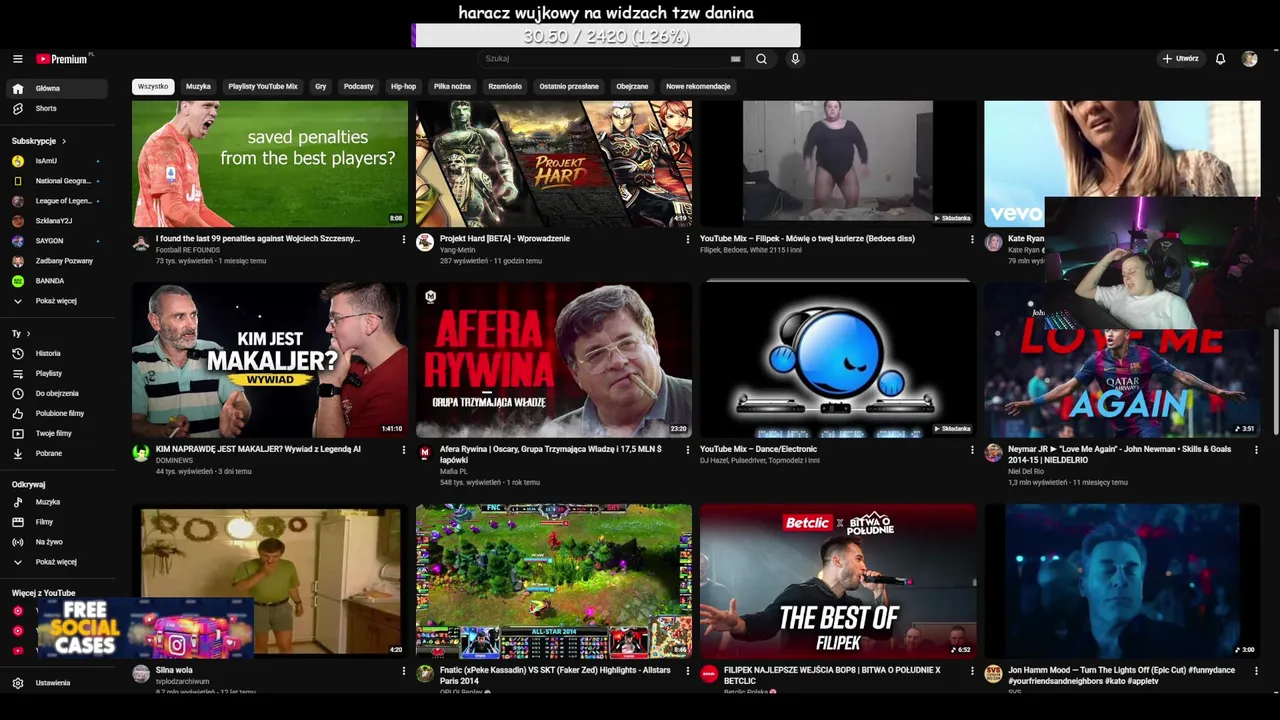Screen dimensions: 1280x720
Task: Expand the Ty section chevron
Action: 28,333
